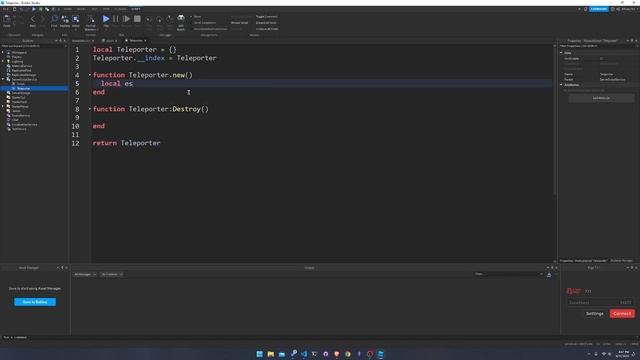
Task: Collapse the Data section in Properties
Action: pyautogui.click(x=561, y=53)
